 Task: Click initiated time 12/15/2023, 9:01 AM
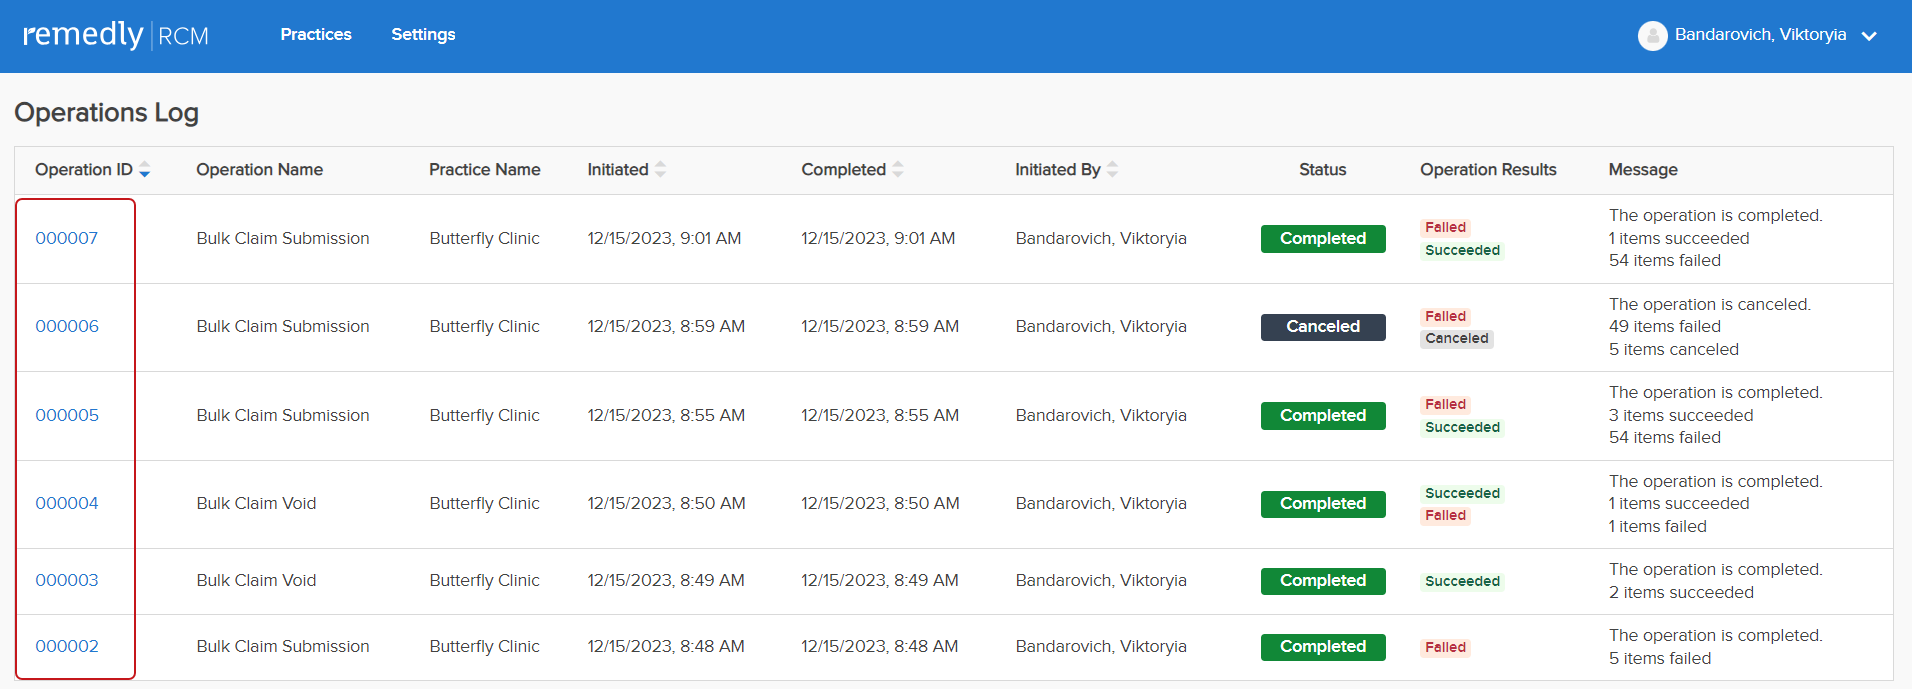664,238
